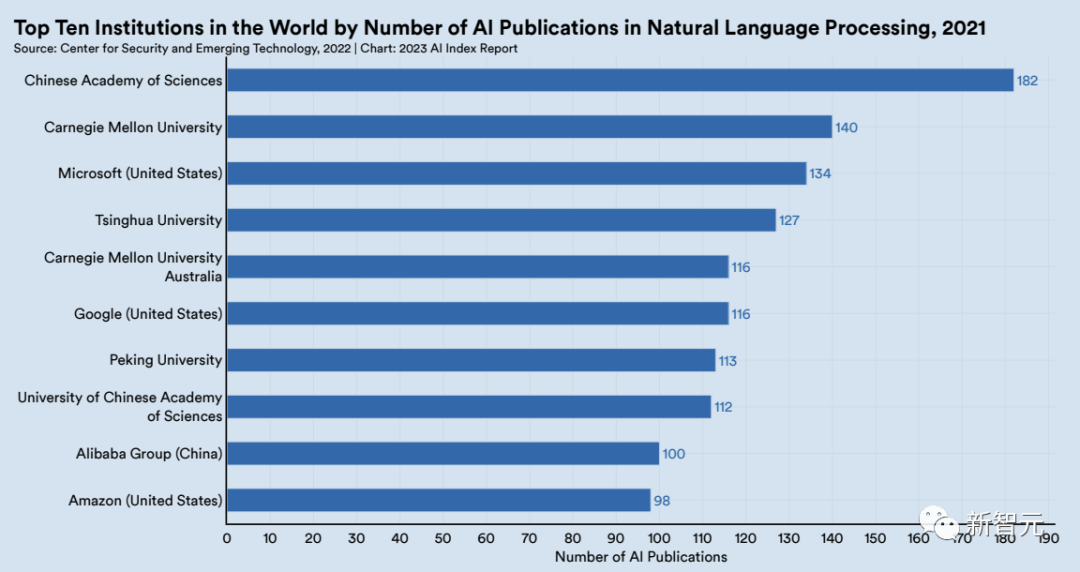
Task: Click the source line citing Center for Security
Action: point(265,49)
